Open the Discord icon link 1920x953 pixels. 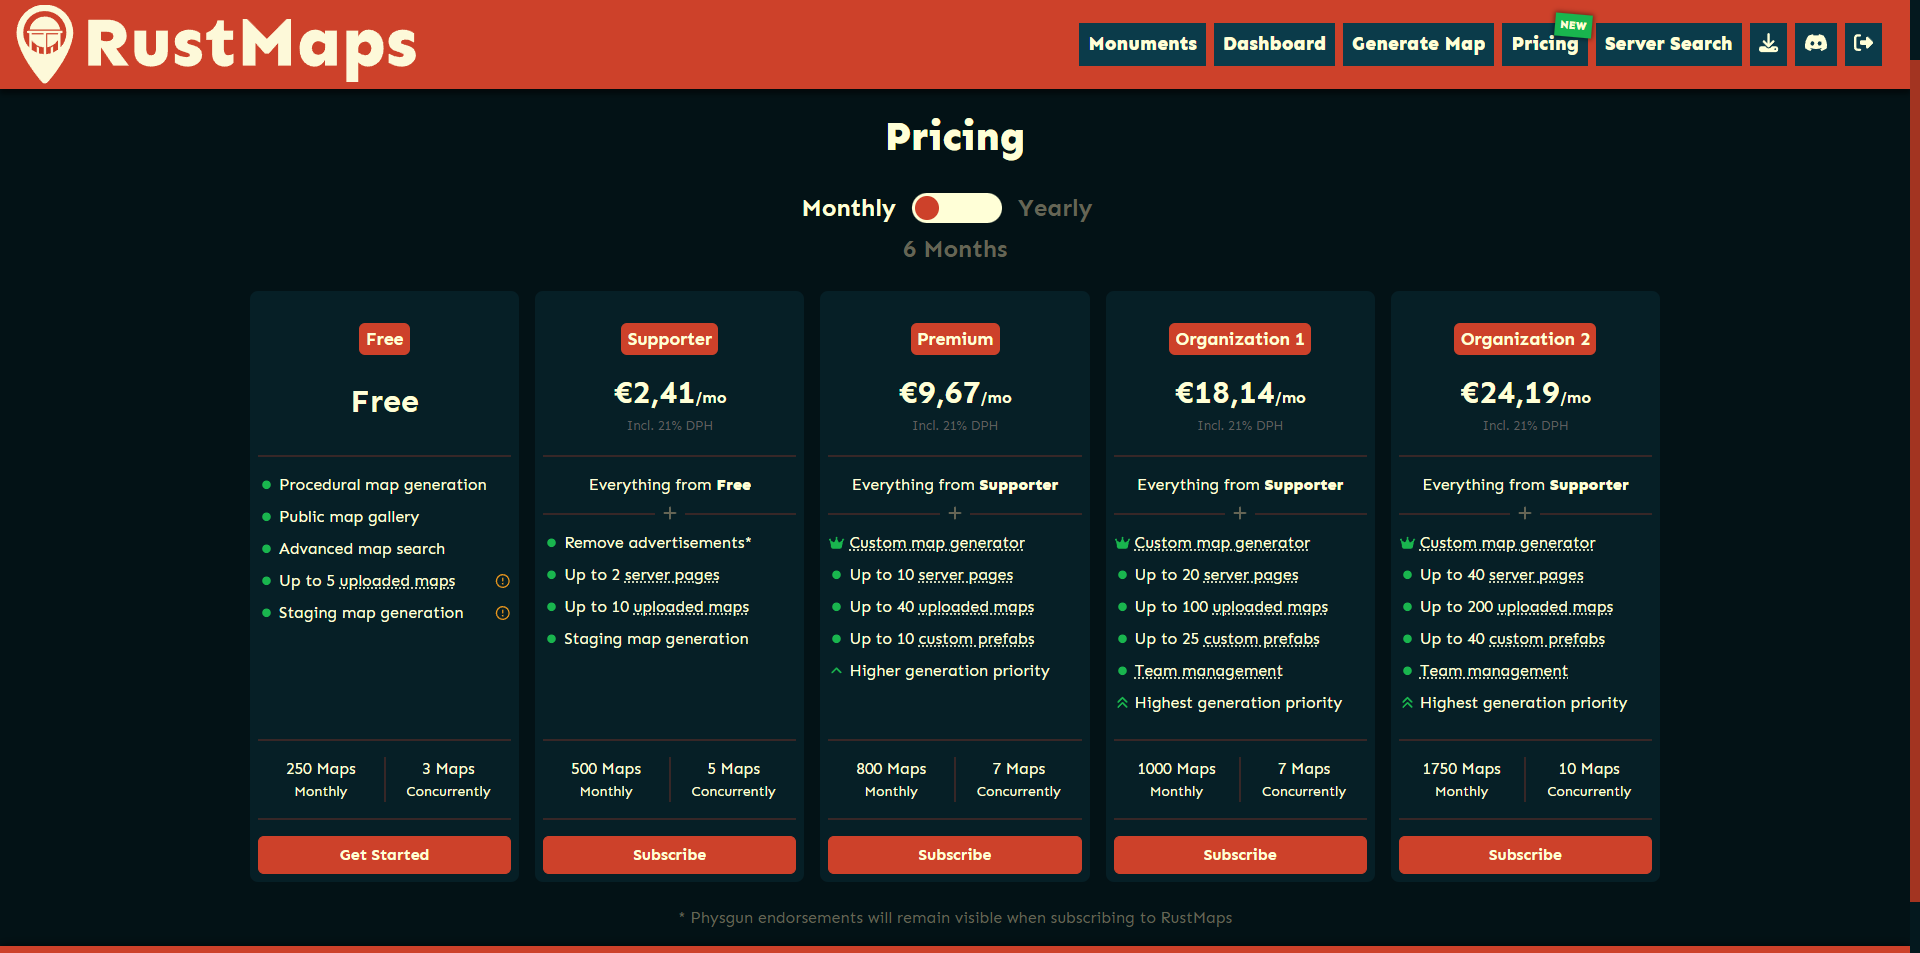click(1815, 44)
